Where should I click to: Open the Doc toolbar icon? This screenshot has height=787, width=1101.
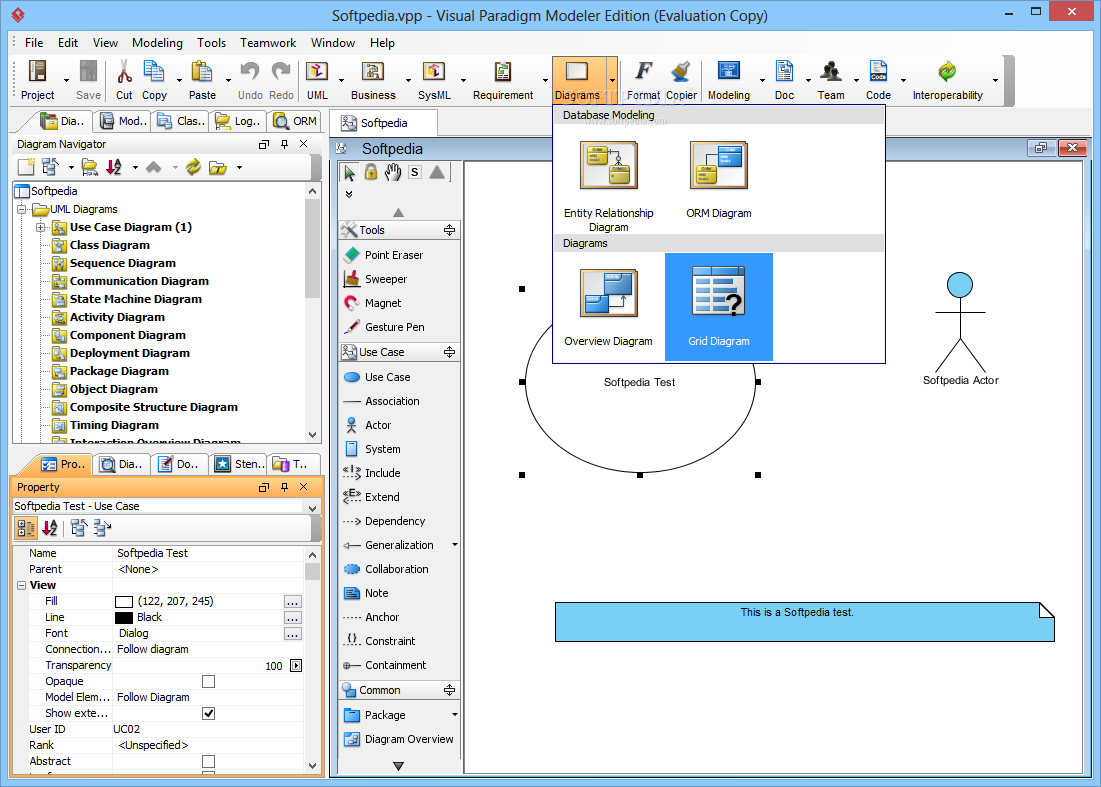(784, 72)
